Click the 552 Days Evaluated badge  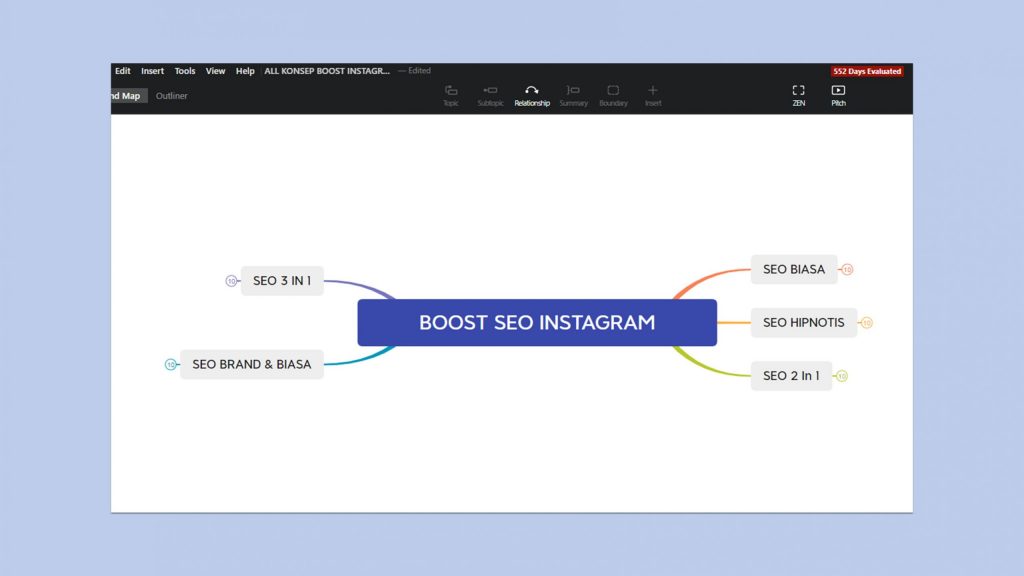click(867, 71)
